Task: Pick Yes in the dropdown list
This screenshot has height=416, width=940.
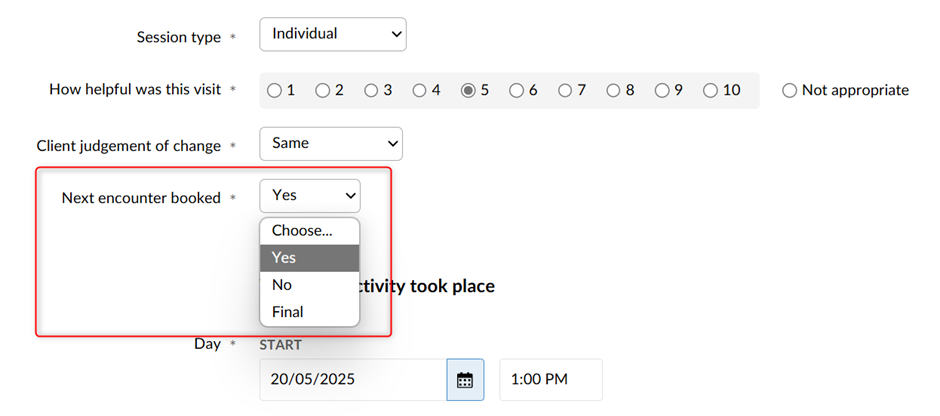Action: (x=309, y=258)
